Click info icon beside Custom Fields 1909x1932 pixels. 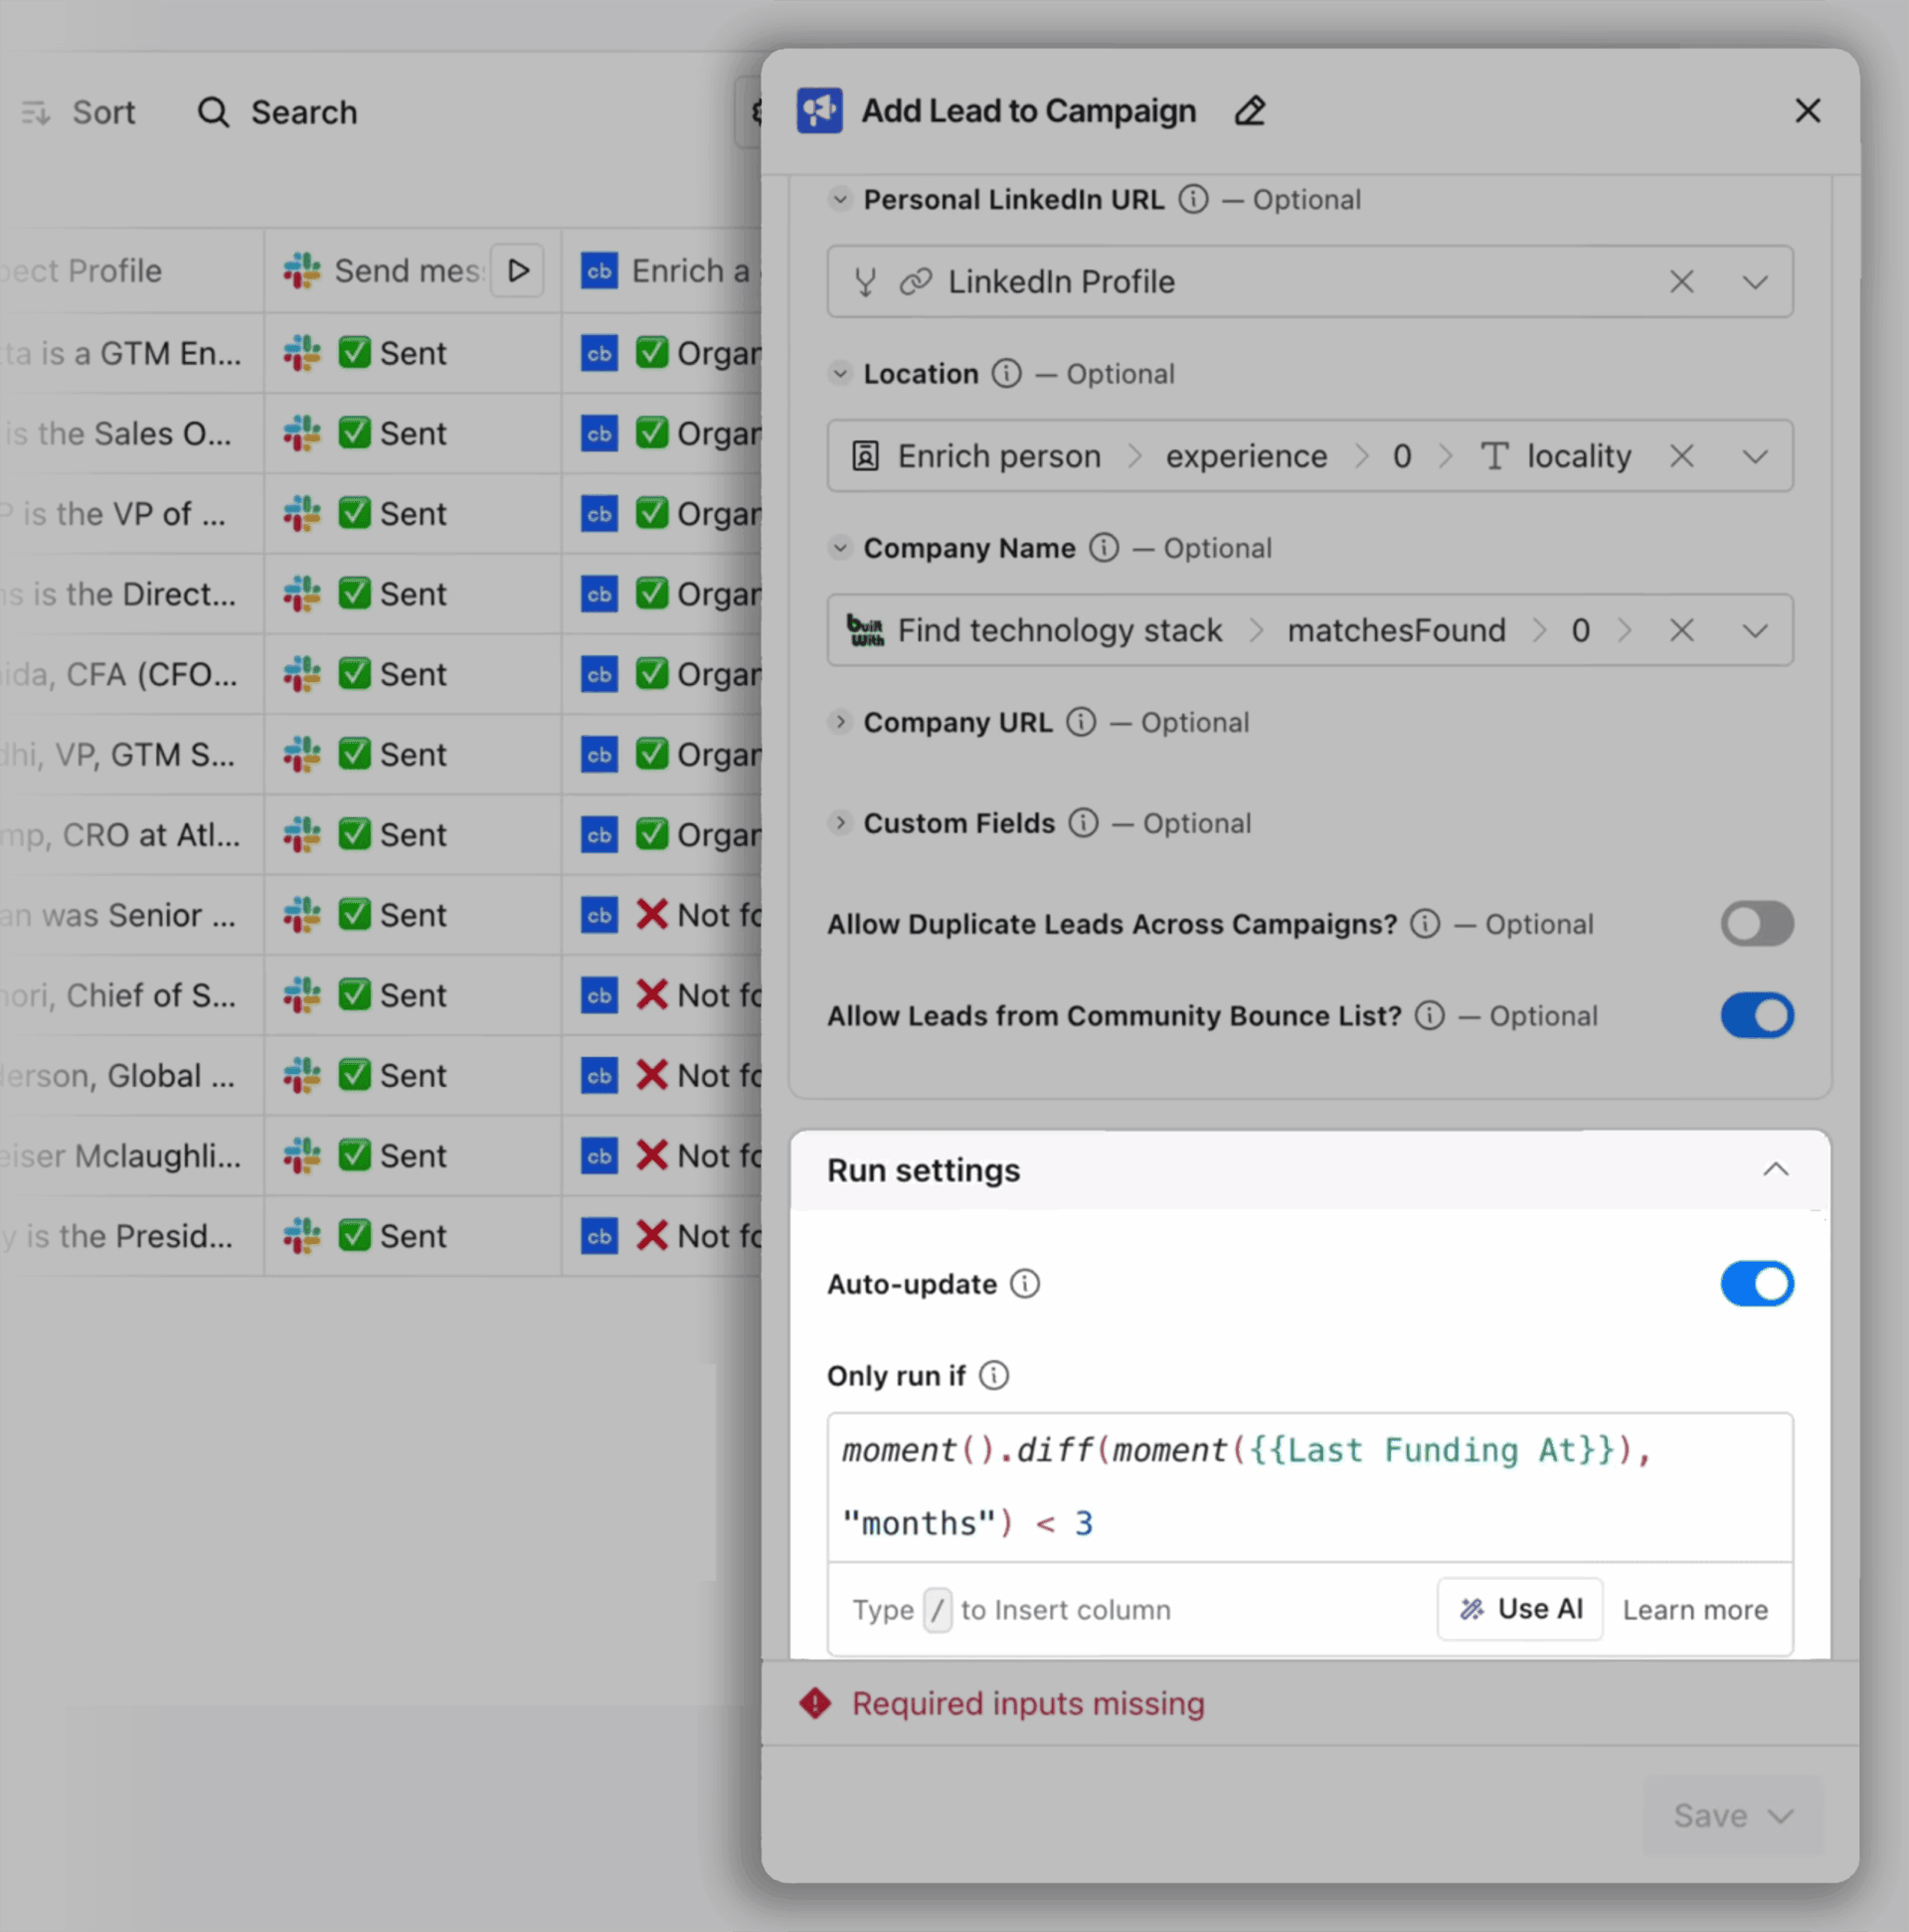1083,823
